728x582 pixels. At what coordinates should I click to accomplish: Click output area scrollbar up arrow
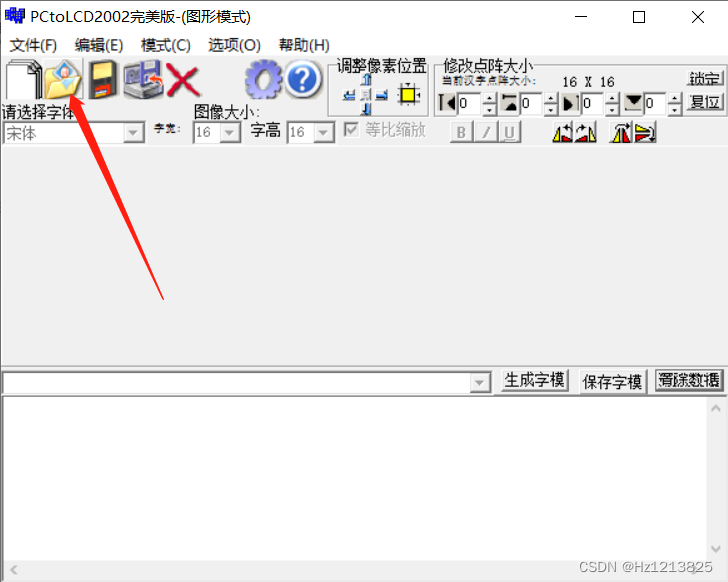point(715,408)
